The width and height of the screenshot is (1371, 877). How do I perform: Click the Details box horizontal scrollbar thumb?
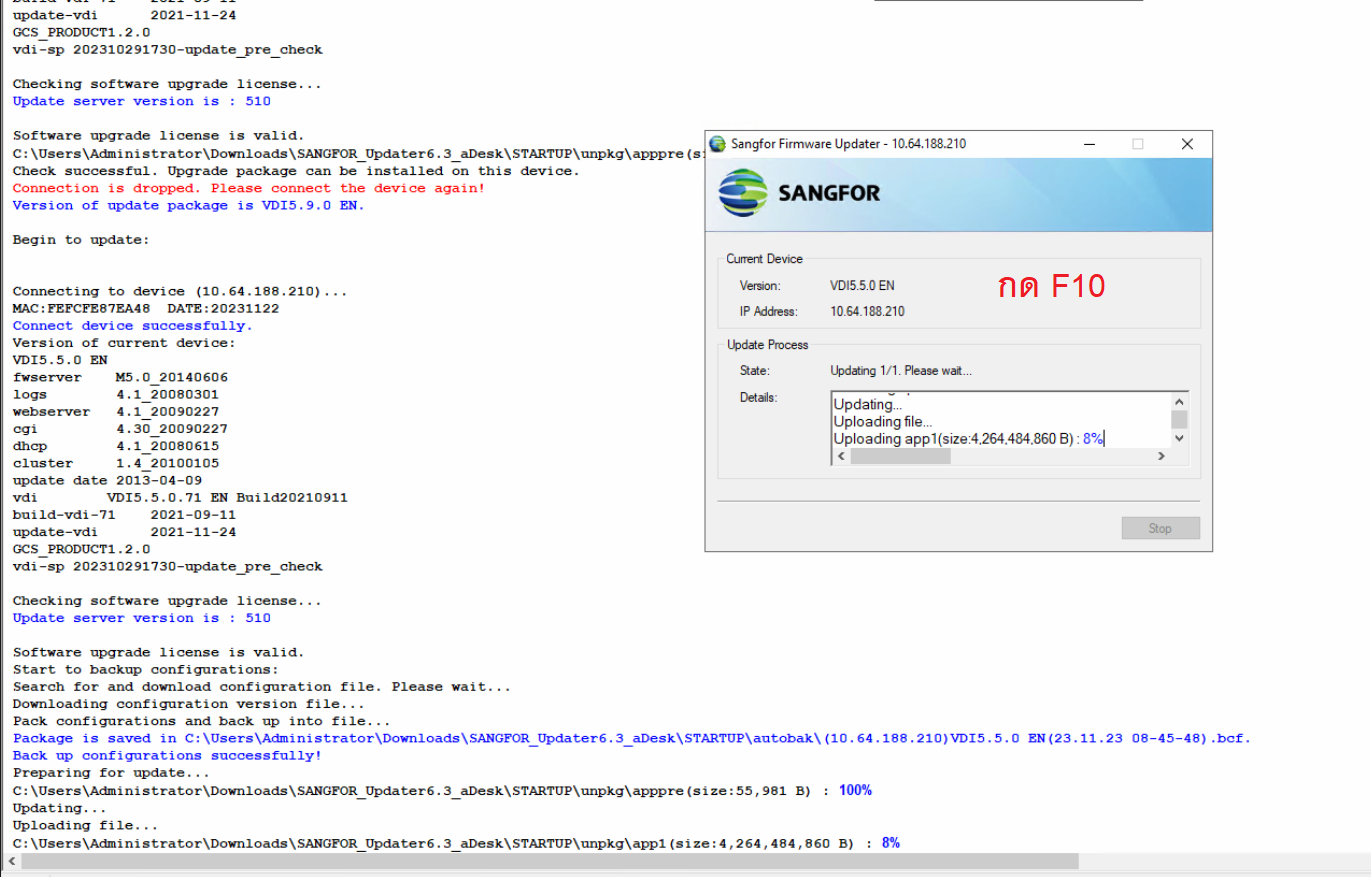click(900, 456)
